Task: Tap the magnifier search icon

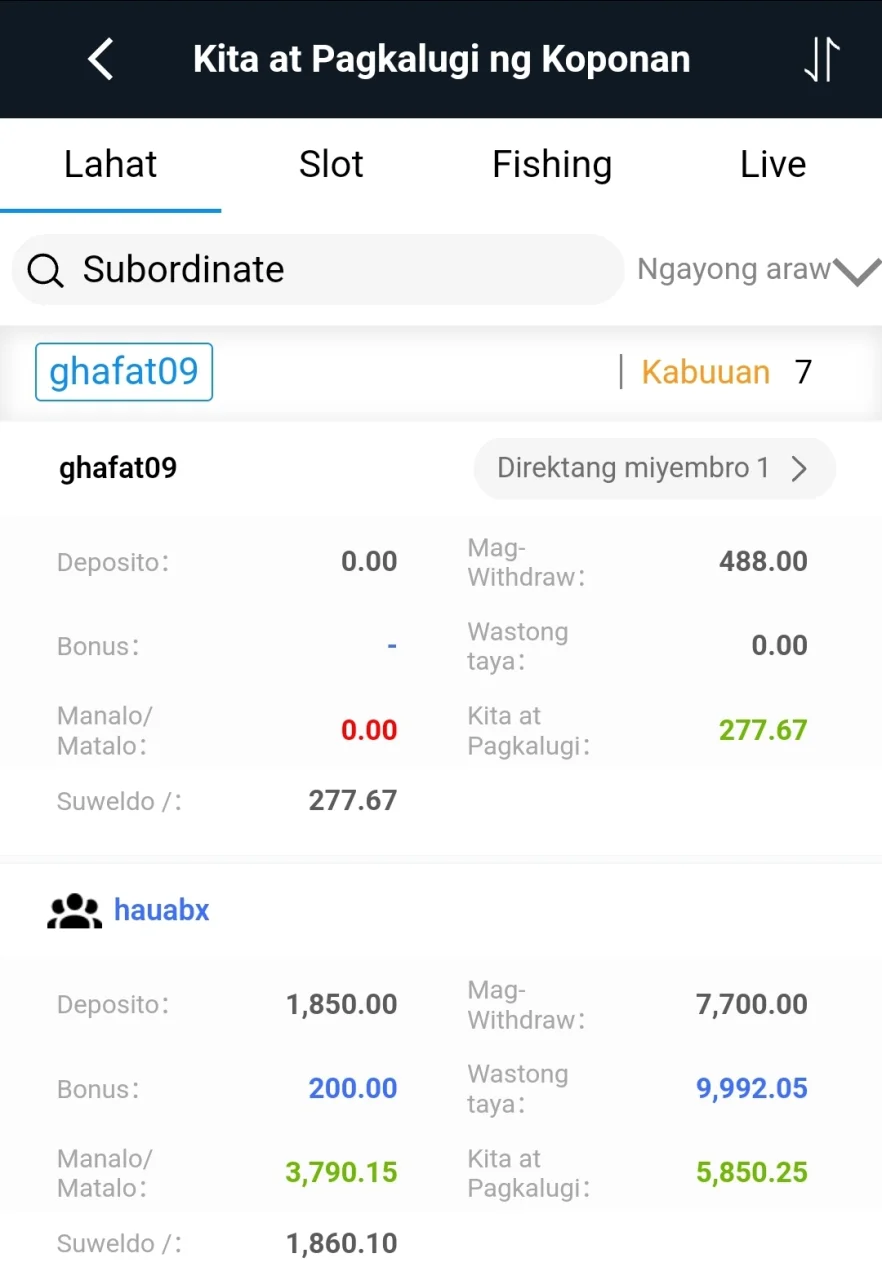Action: point(46,270)
